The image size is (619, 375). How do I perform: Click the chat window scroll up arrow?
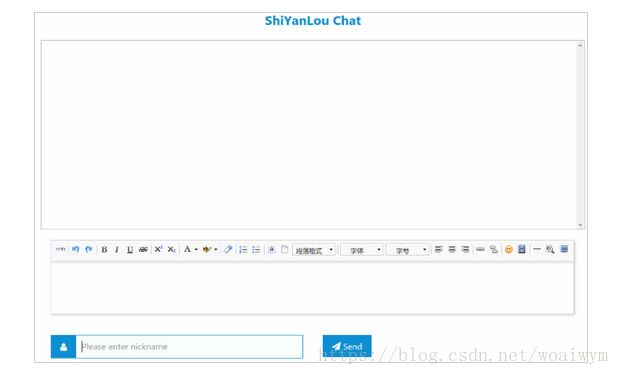580,45
